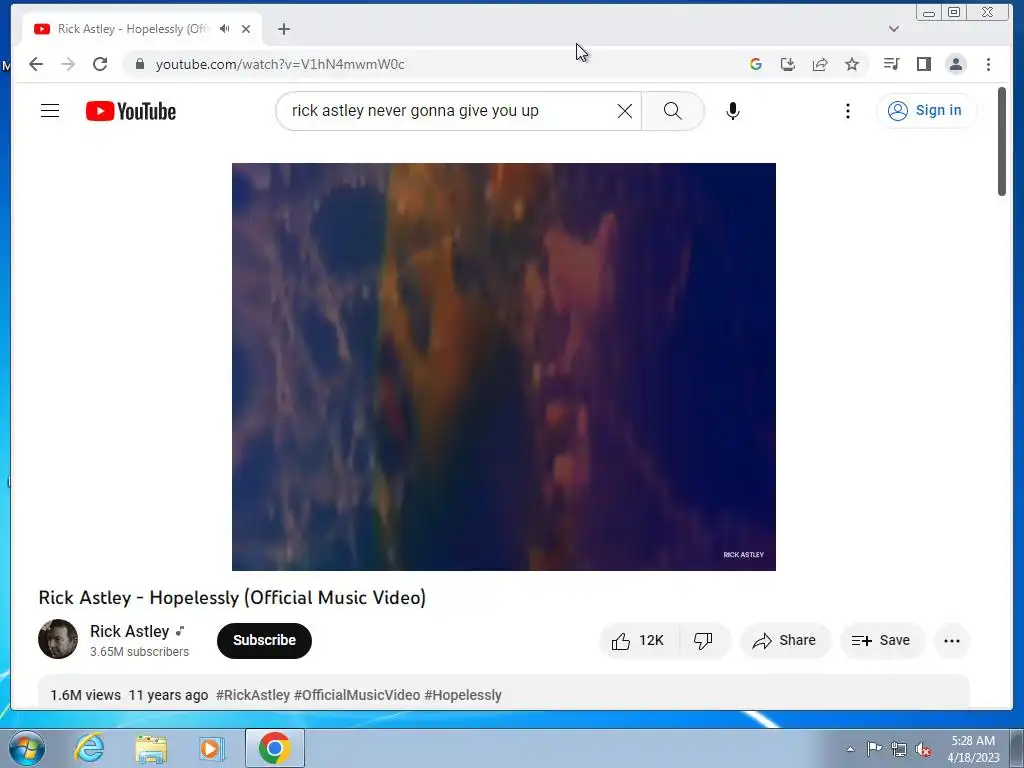Toggle the Chrome side panel
This screenshot has width=1024, height=768.
click(x=923, y=64)
